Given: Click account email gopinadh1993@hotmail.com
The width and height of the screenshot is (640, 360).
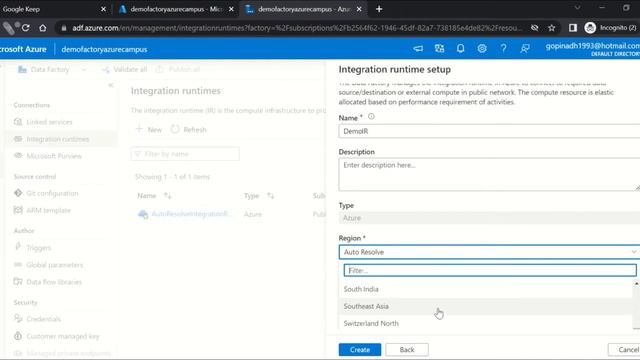Looking at the screenshot, I should click(593, 46).
